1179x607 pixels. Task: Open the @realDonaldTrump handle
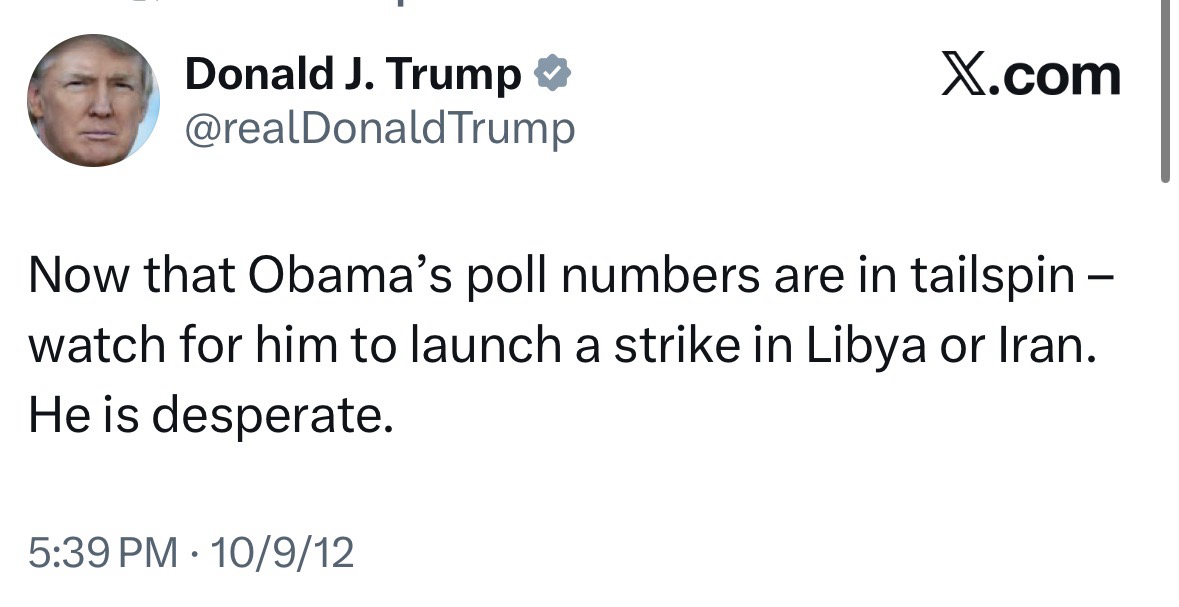click(x=380, y=129)
